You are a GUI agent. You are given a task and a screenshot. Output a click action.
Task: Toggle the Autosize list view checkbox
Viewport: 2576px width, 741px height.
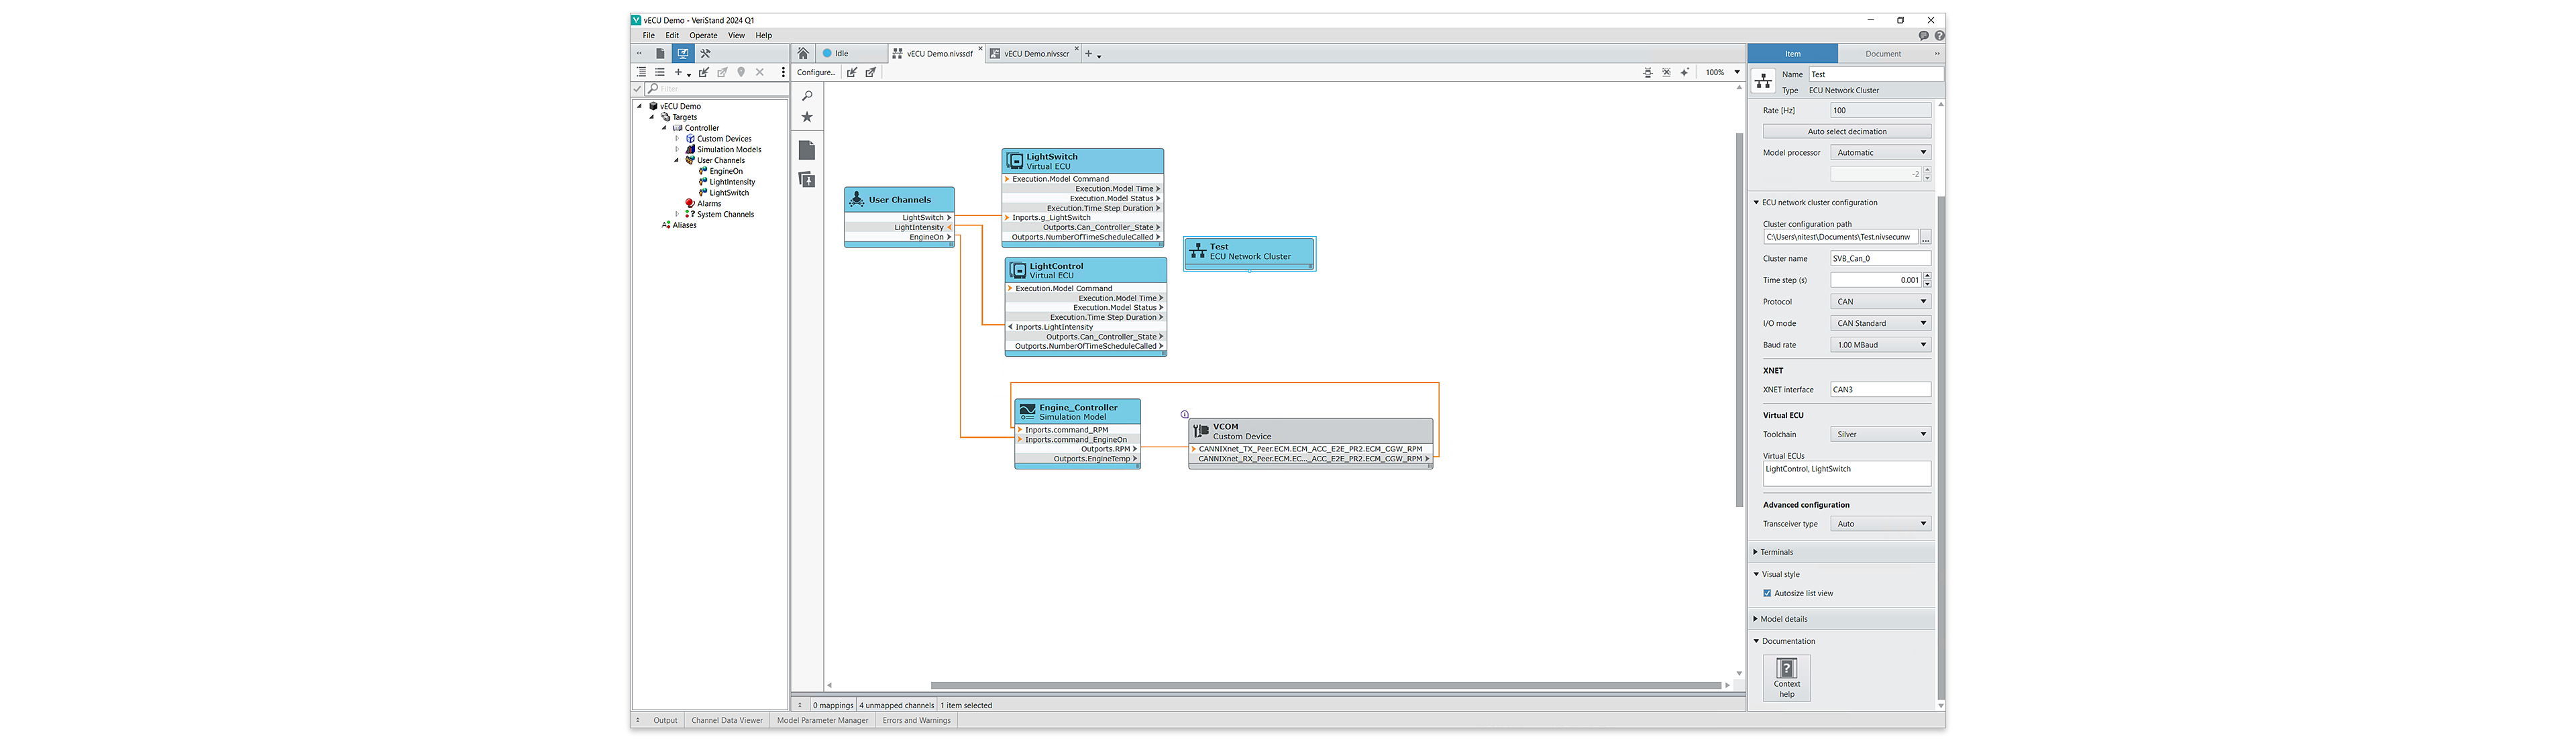pyautogui.click(x=1767, y=593)
